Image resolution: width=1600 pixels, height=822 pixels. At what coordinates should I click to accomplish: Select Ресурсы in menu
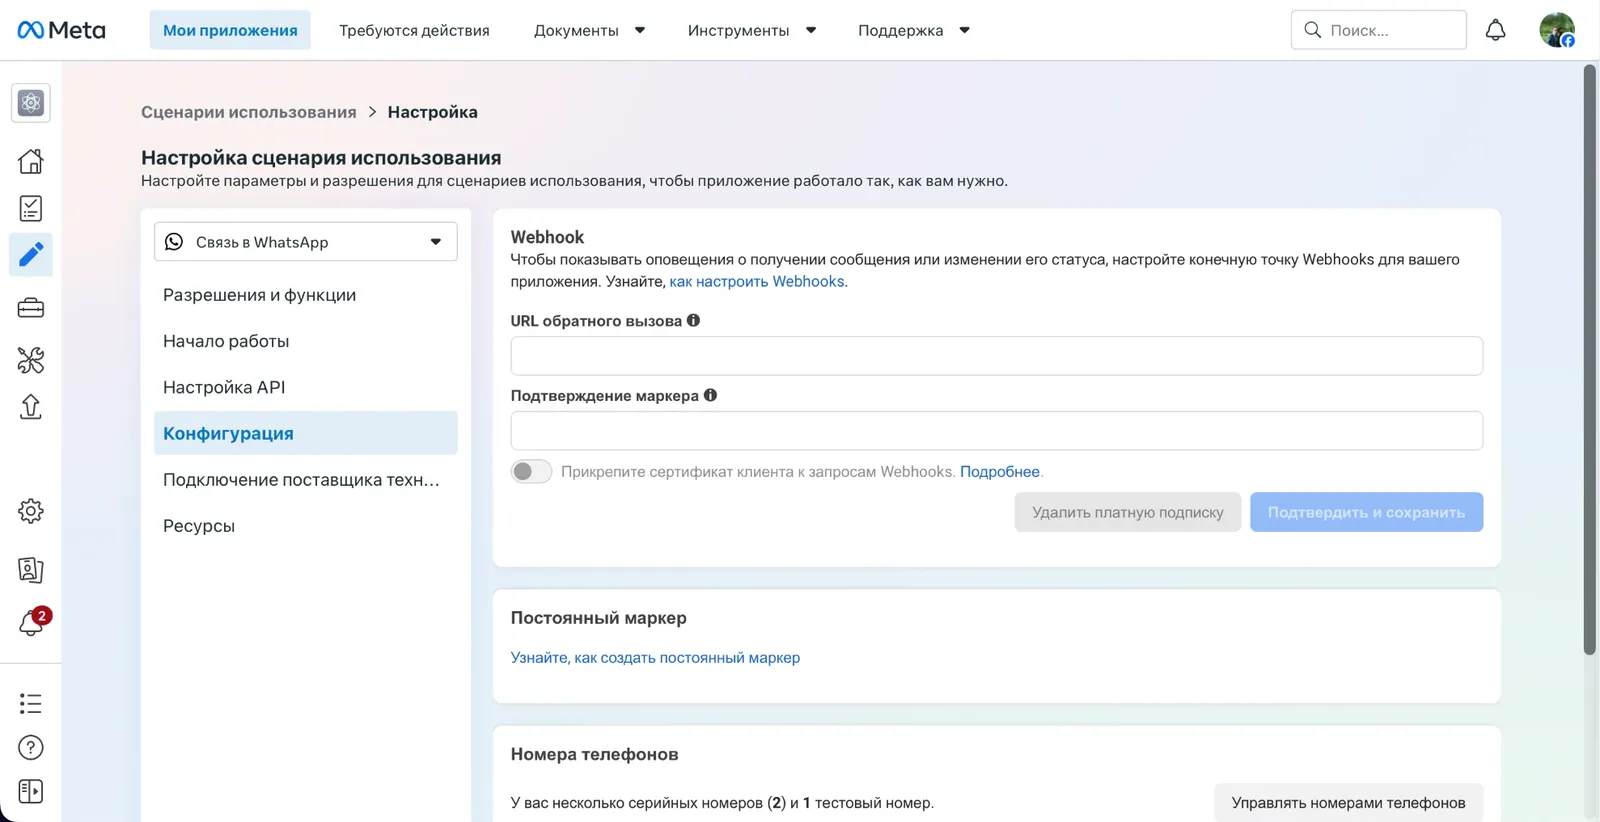pyautogui.click(x=306, y=525)
